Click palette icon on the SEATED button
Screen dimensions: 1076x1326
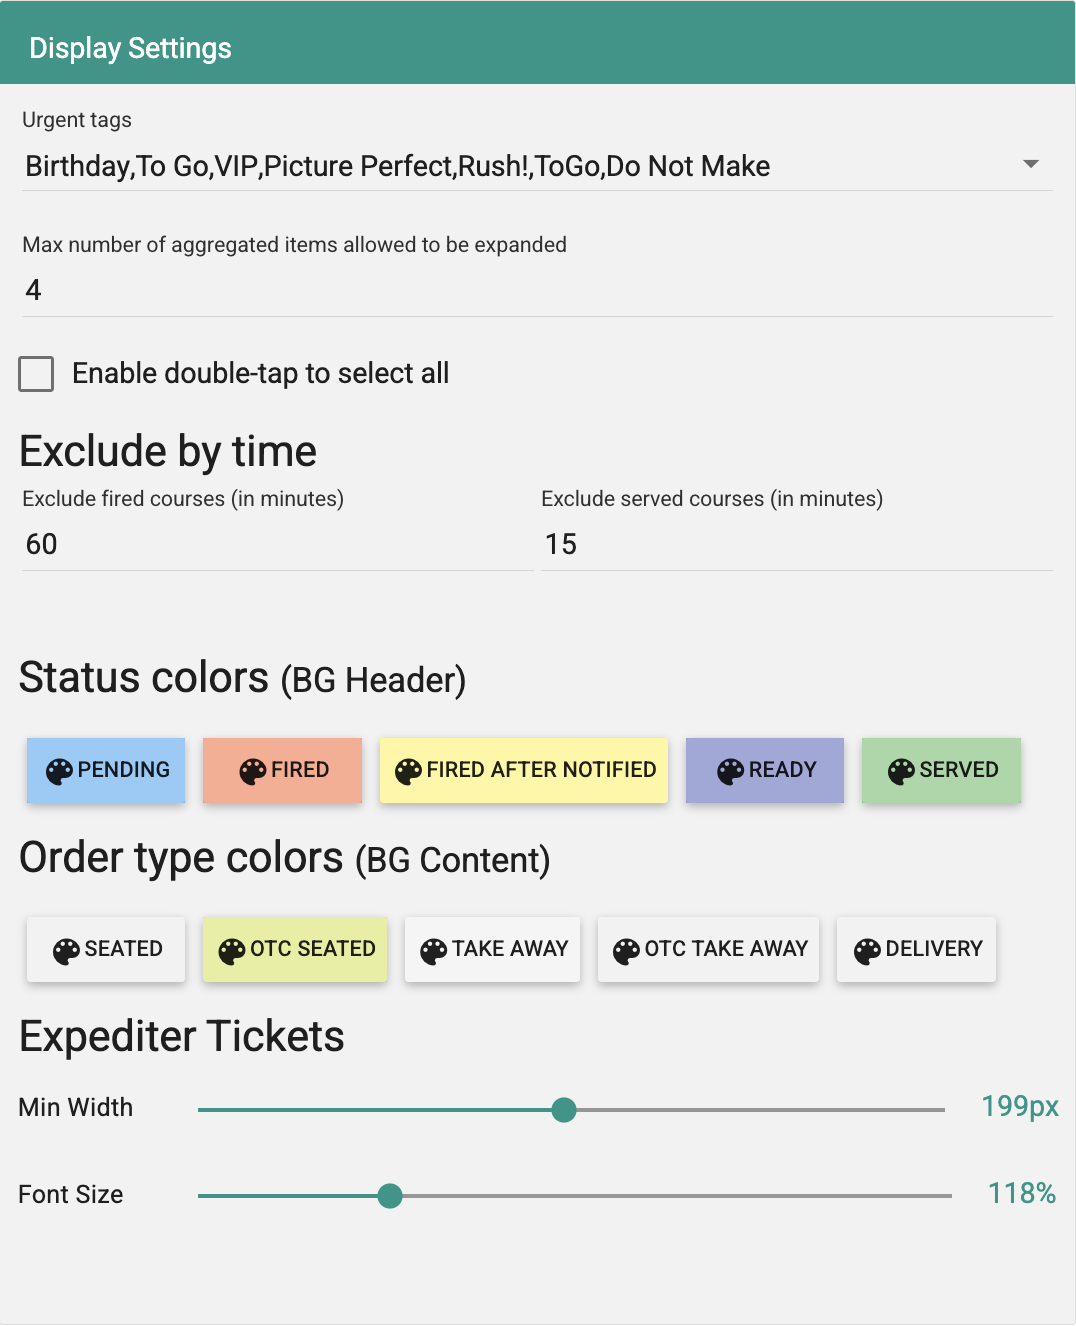click(67, 951)
